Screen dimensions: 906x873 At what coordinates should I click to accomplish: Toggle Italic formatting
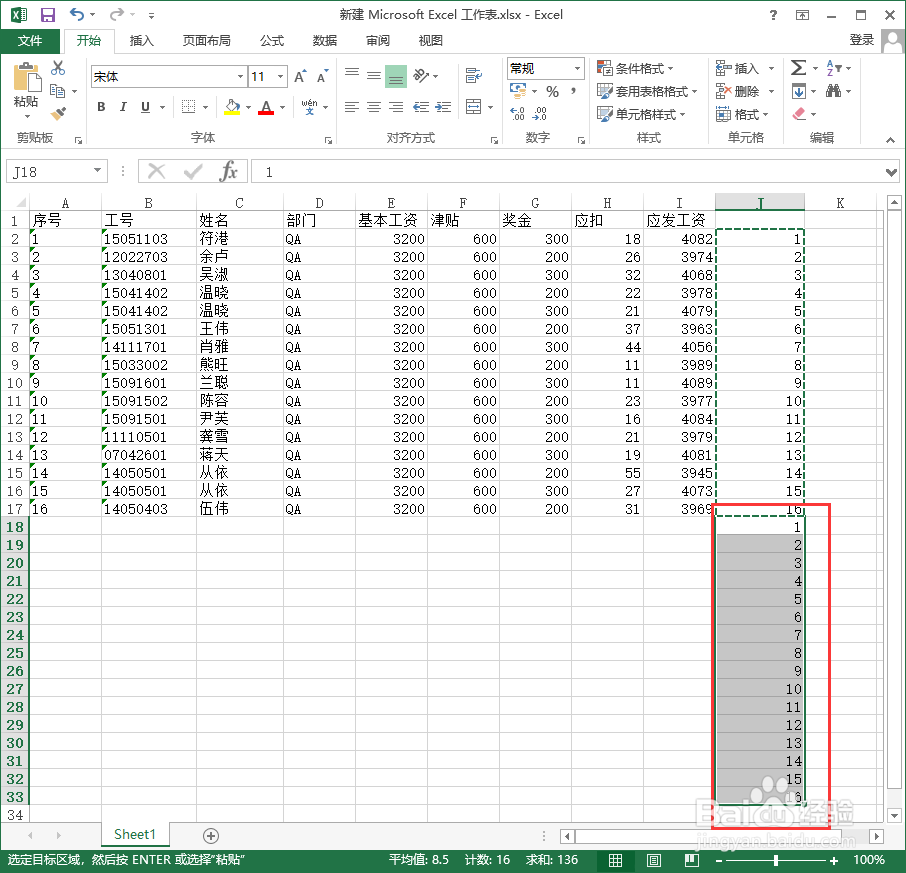(123, 107)
